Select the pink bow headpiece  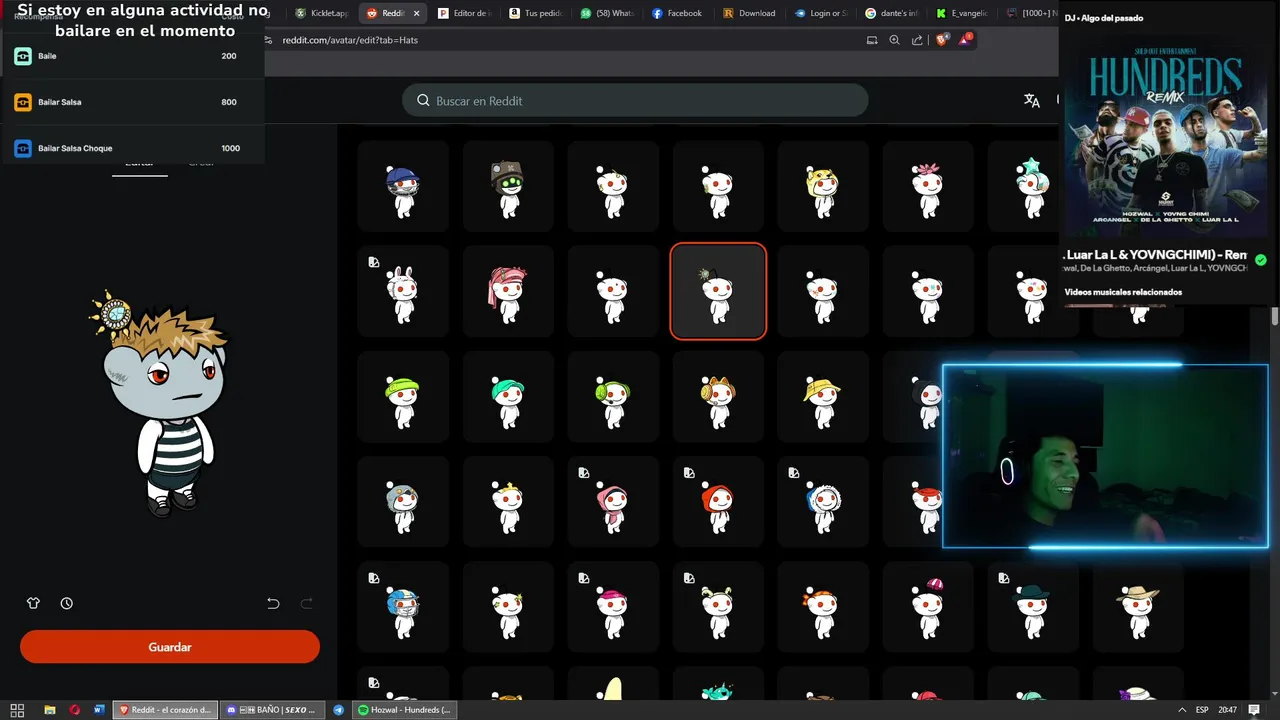pos(928,187)
